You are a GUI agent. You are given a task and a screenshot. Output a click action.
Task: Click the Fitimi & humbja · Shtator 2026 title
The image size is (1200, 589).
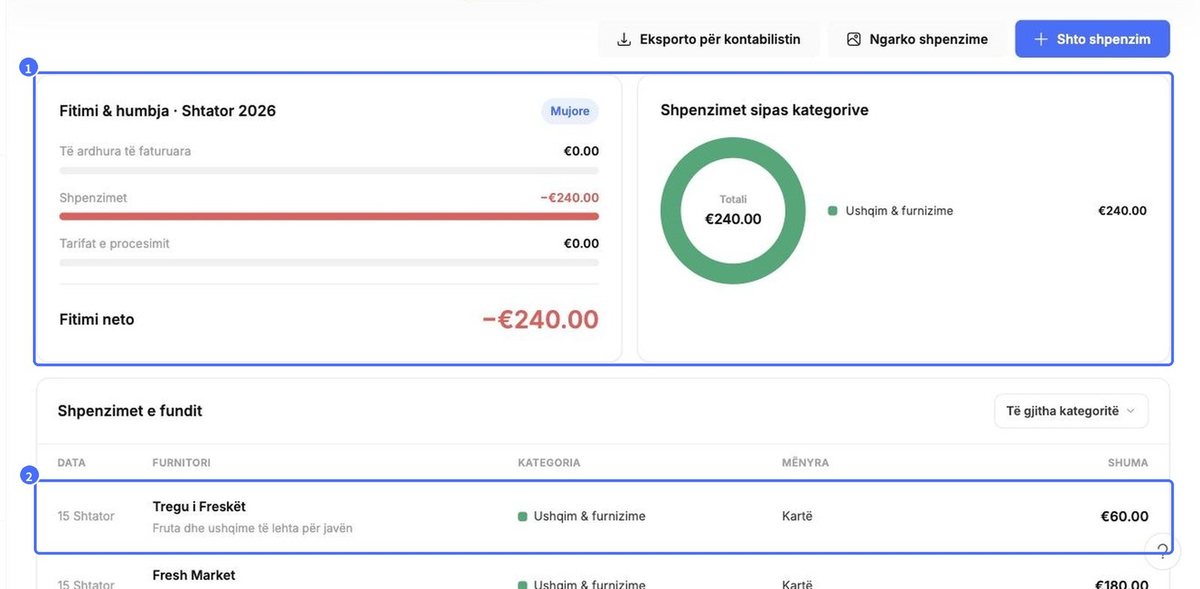pos(168,111)
